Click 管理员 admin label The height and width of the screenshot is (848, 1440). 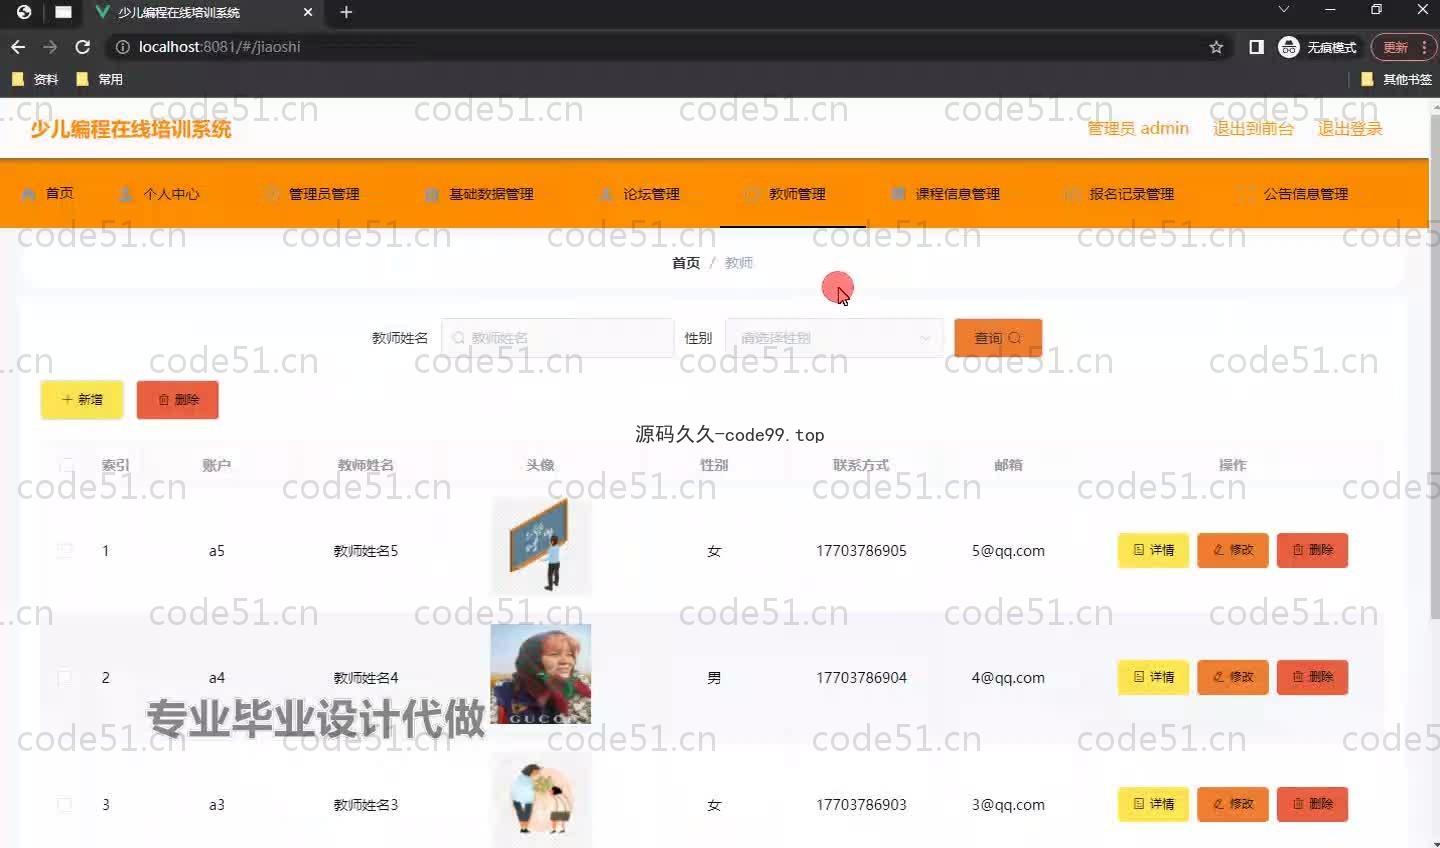(1138, 128)
